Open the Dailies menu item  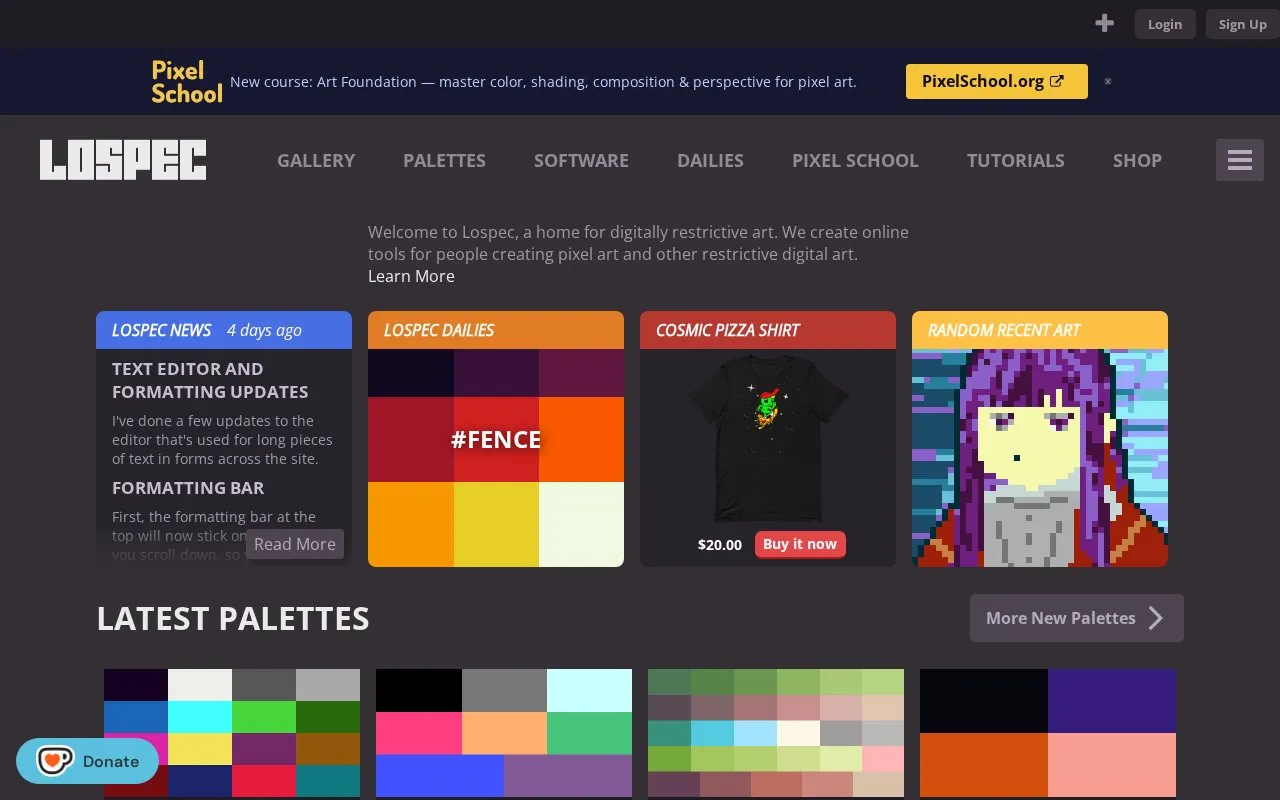coord(710,160)
